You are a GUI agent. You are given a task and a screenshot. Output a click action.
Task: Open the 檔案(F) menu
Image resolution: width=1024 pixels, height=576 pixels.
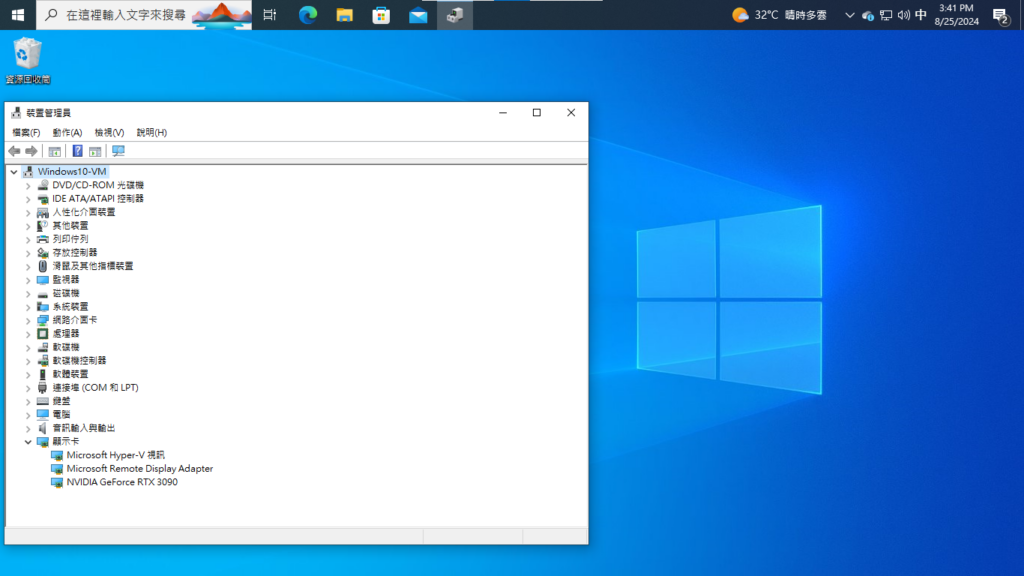pos(26,133)
